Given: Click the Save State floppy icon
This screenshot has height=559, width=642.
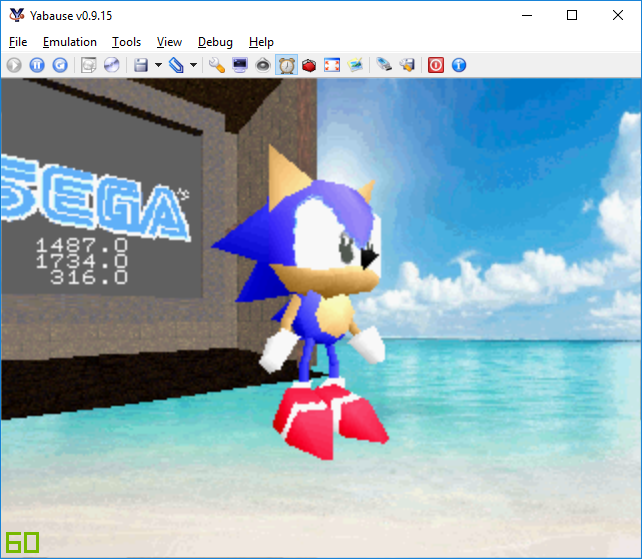Looking at the screenshot, I should point(141,65).
